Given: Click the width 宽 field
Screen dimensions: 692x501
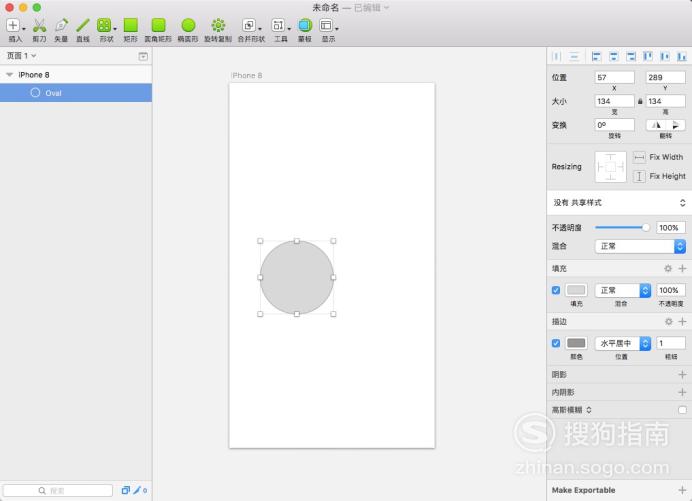Looking at the screenshot, I should tap(615, 102).
